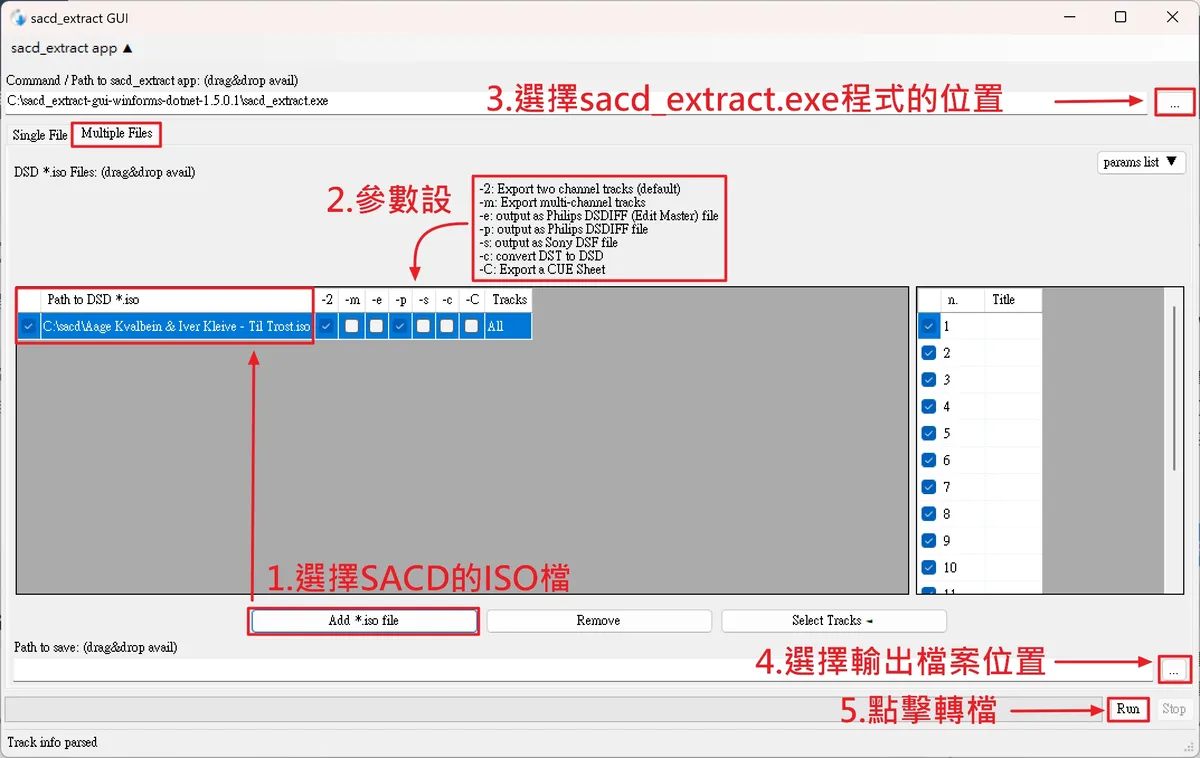1200x758 pixels.
Task: Uncheck track 4 in the track list
Action: point(929,407)
